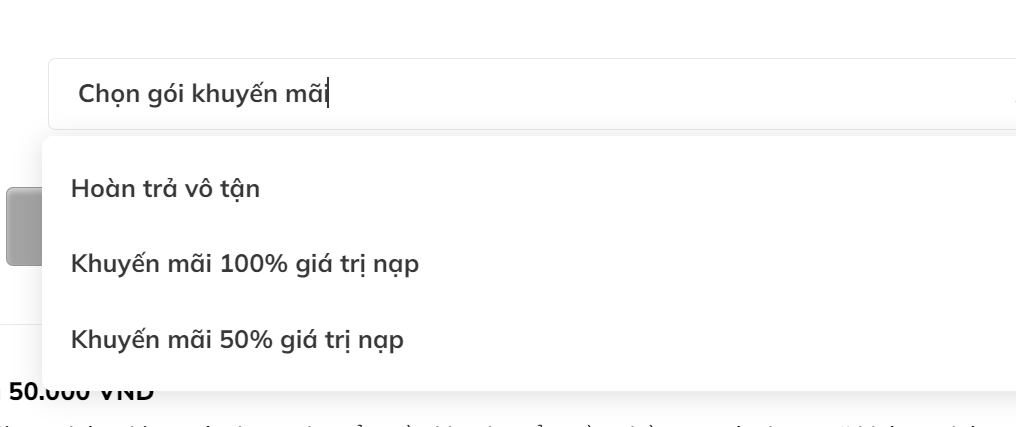The height and width of the screenshot is (427, 1016).
Task: Pick the middle promotion list item
Action: click(x=244, y=264)
